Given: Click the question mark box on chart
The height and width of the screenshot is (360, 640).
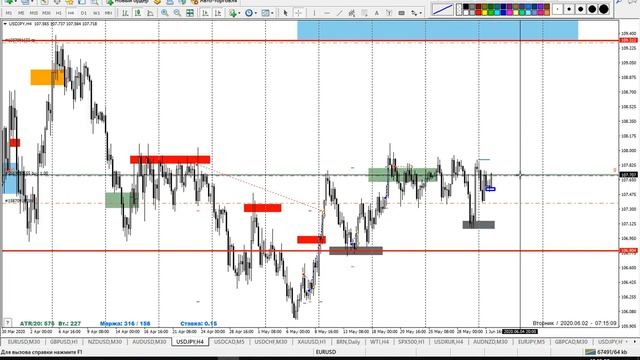Looking at the screenshot, I should [x=7, y=323].
